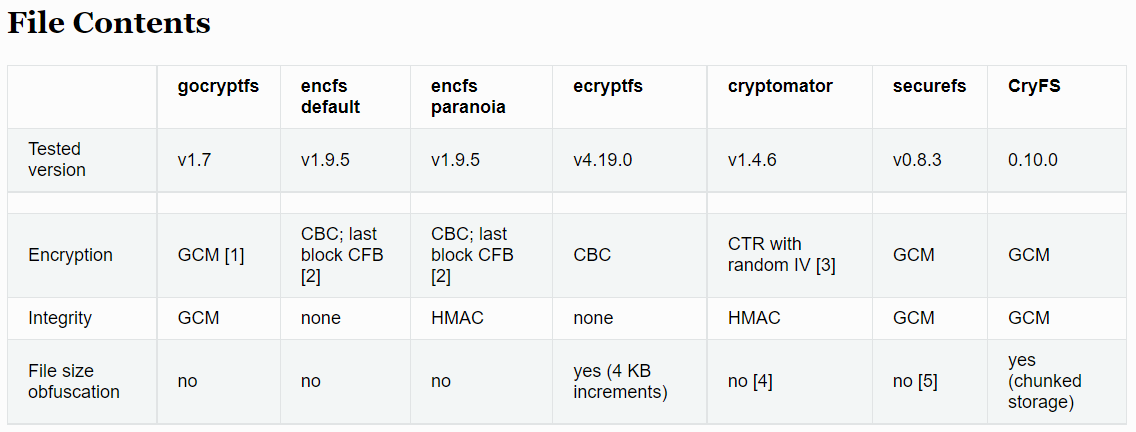The height and width of the screenshot is (432, 1136).
Task: Click the "Integrity" row label
Action: pyautogui.click(x=60, y=318)
